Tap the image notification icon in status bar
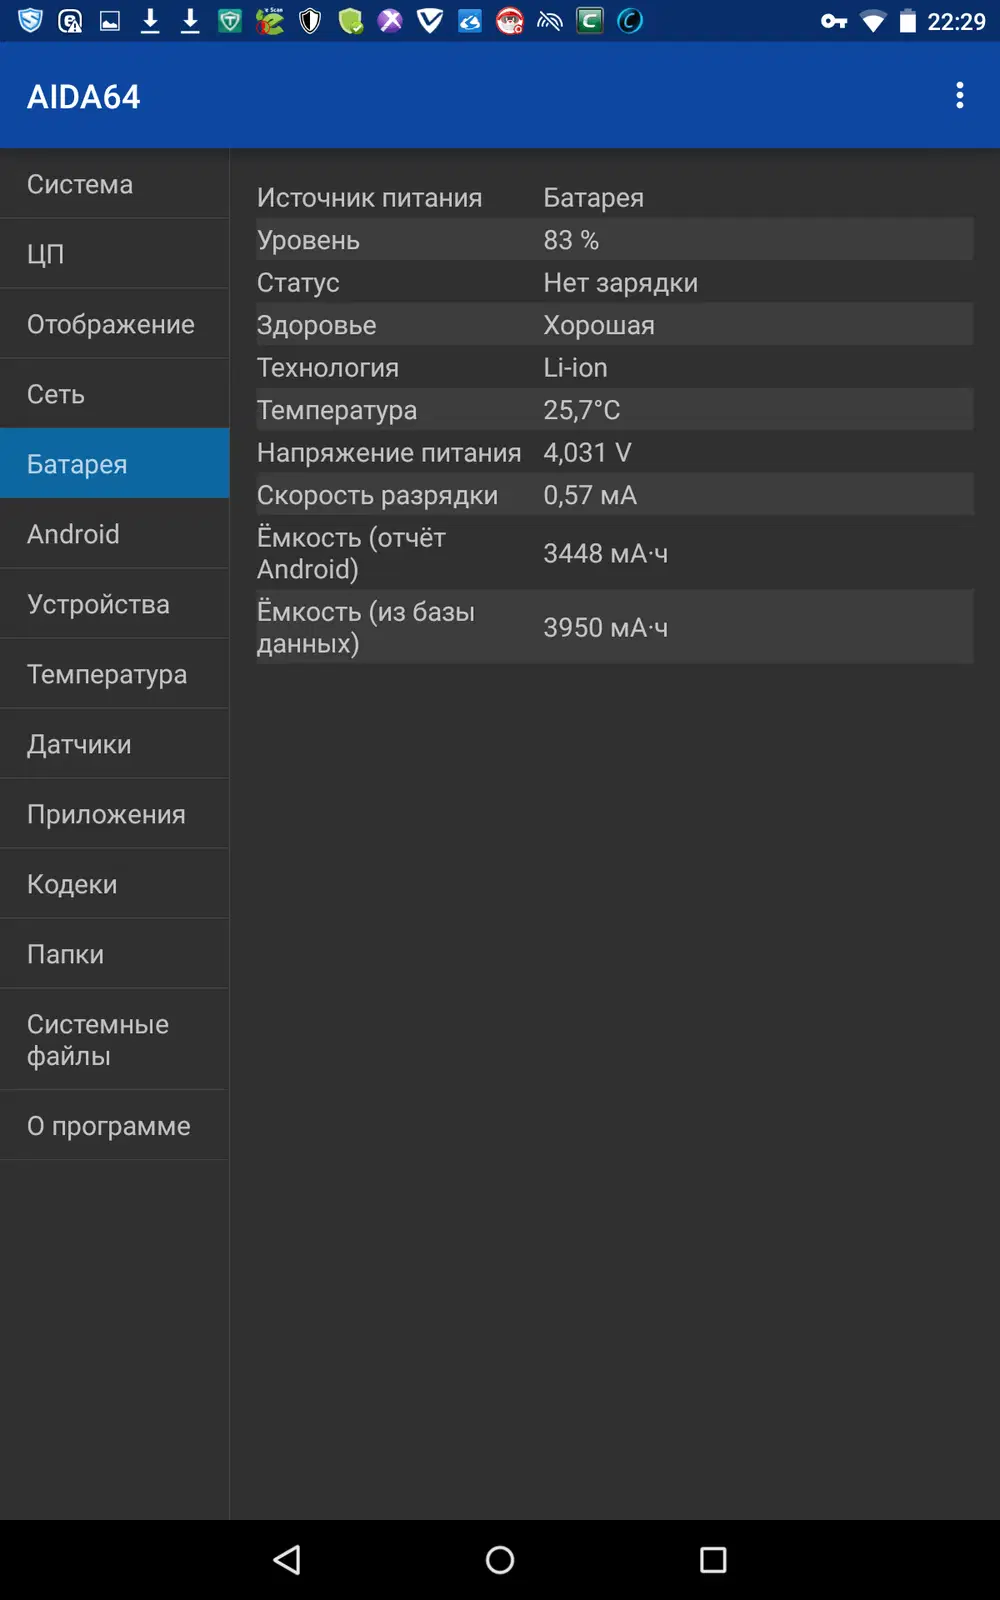1000x1600 pixels. 110,21
